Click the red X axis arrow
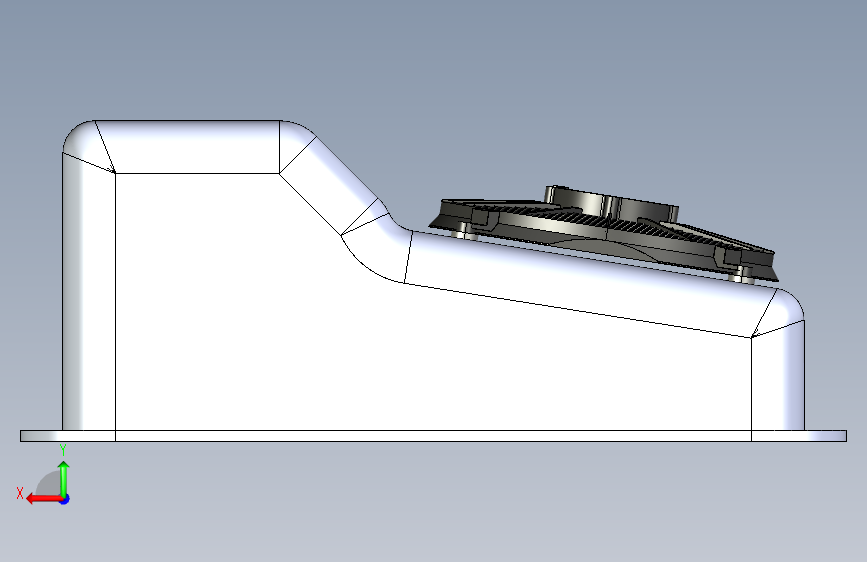The width and height of the screenshot is (867, 562). tap(43, 499)
